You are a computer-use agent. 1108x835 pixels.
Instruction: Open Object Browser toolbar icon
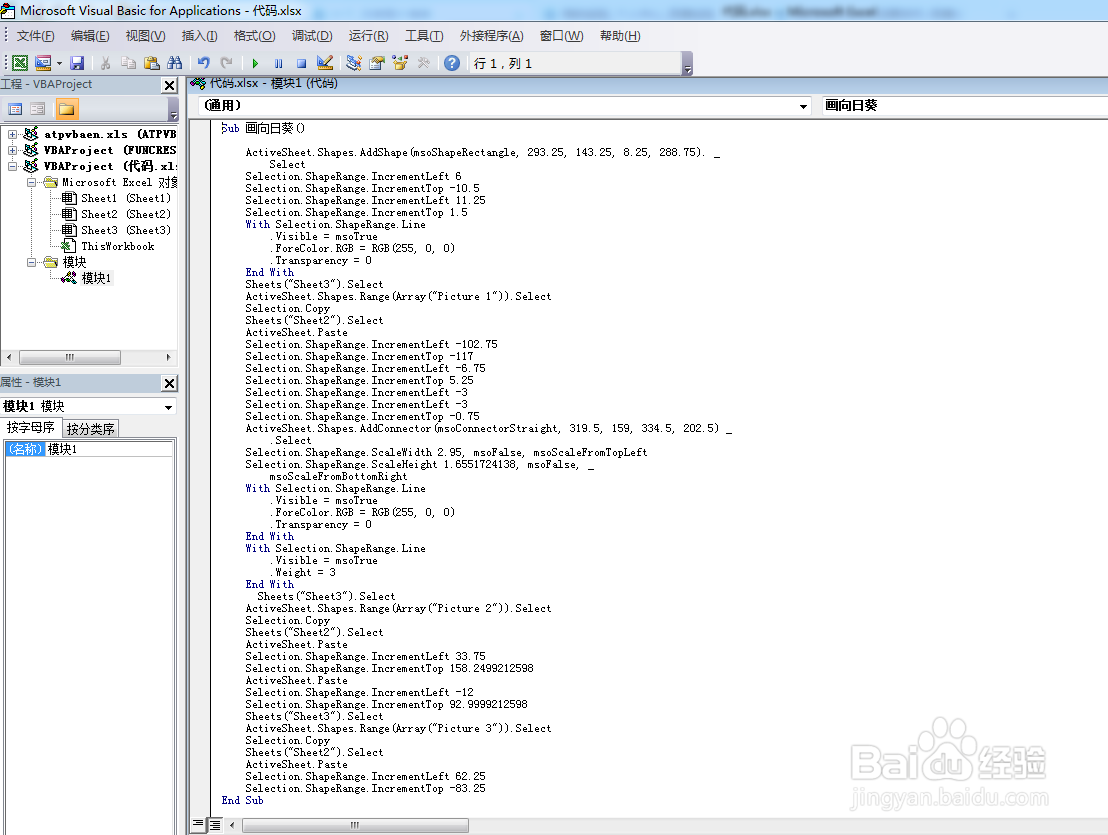coord(400,63)
